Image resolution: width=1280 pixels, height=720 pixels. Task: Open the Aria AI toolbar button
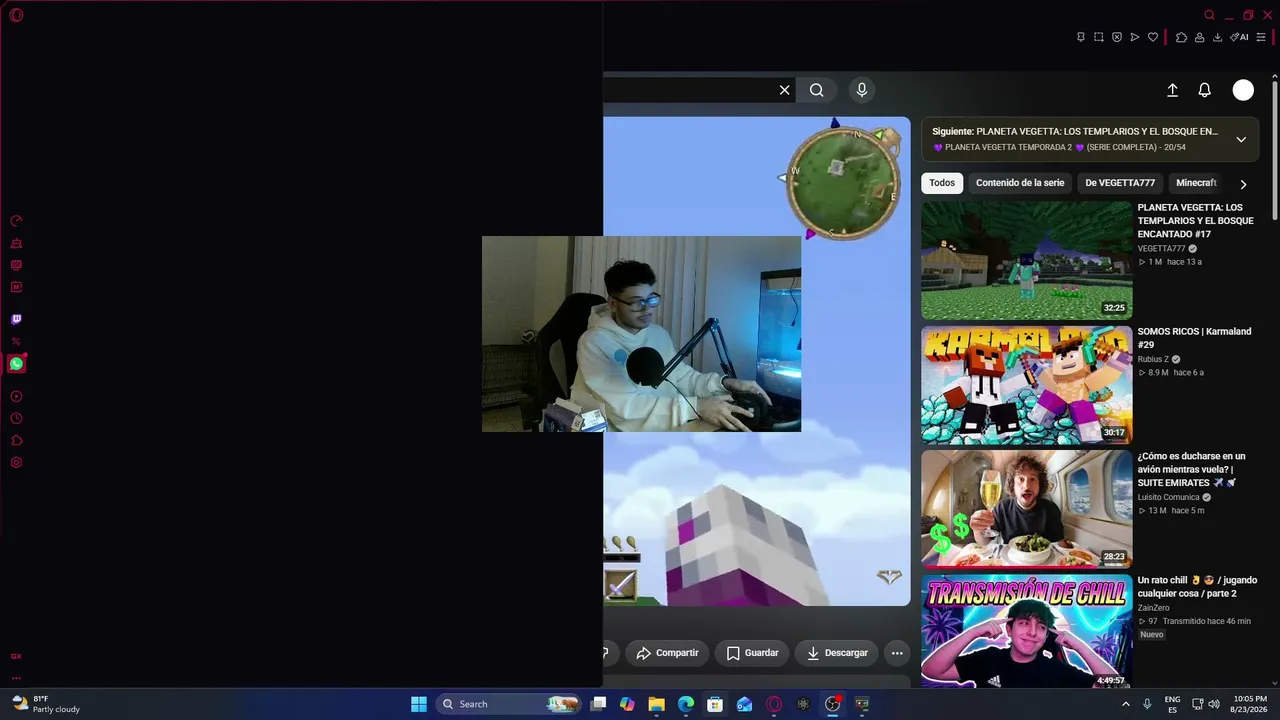[x=1240, y=37]
